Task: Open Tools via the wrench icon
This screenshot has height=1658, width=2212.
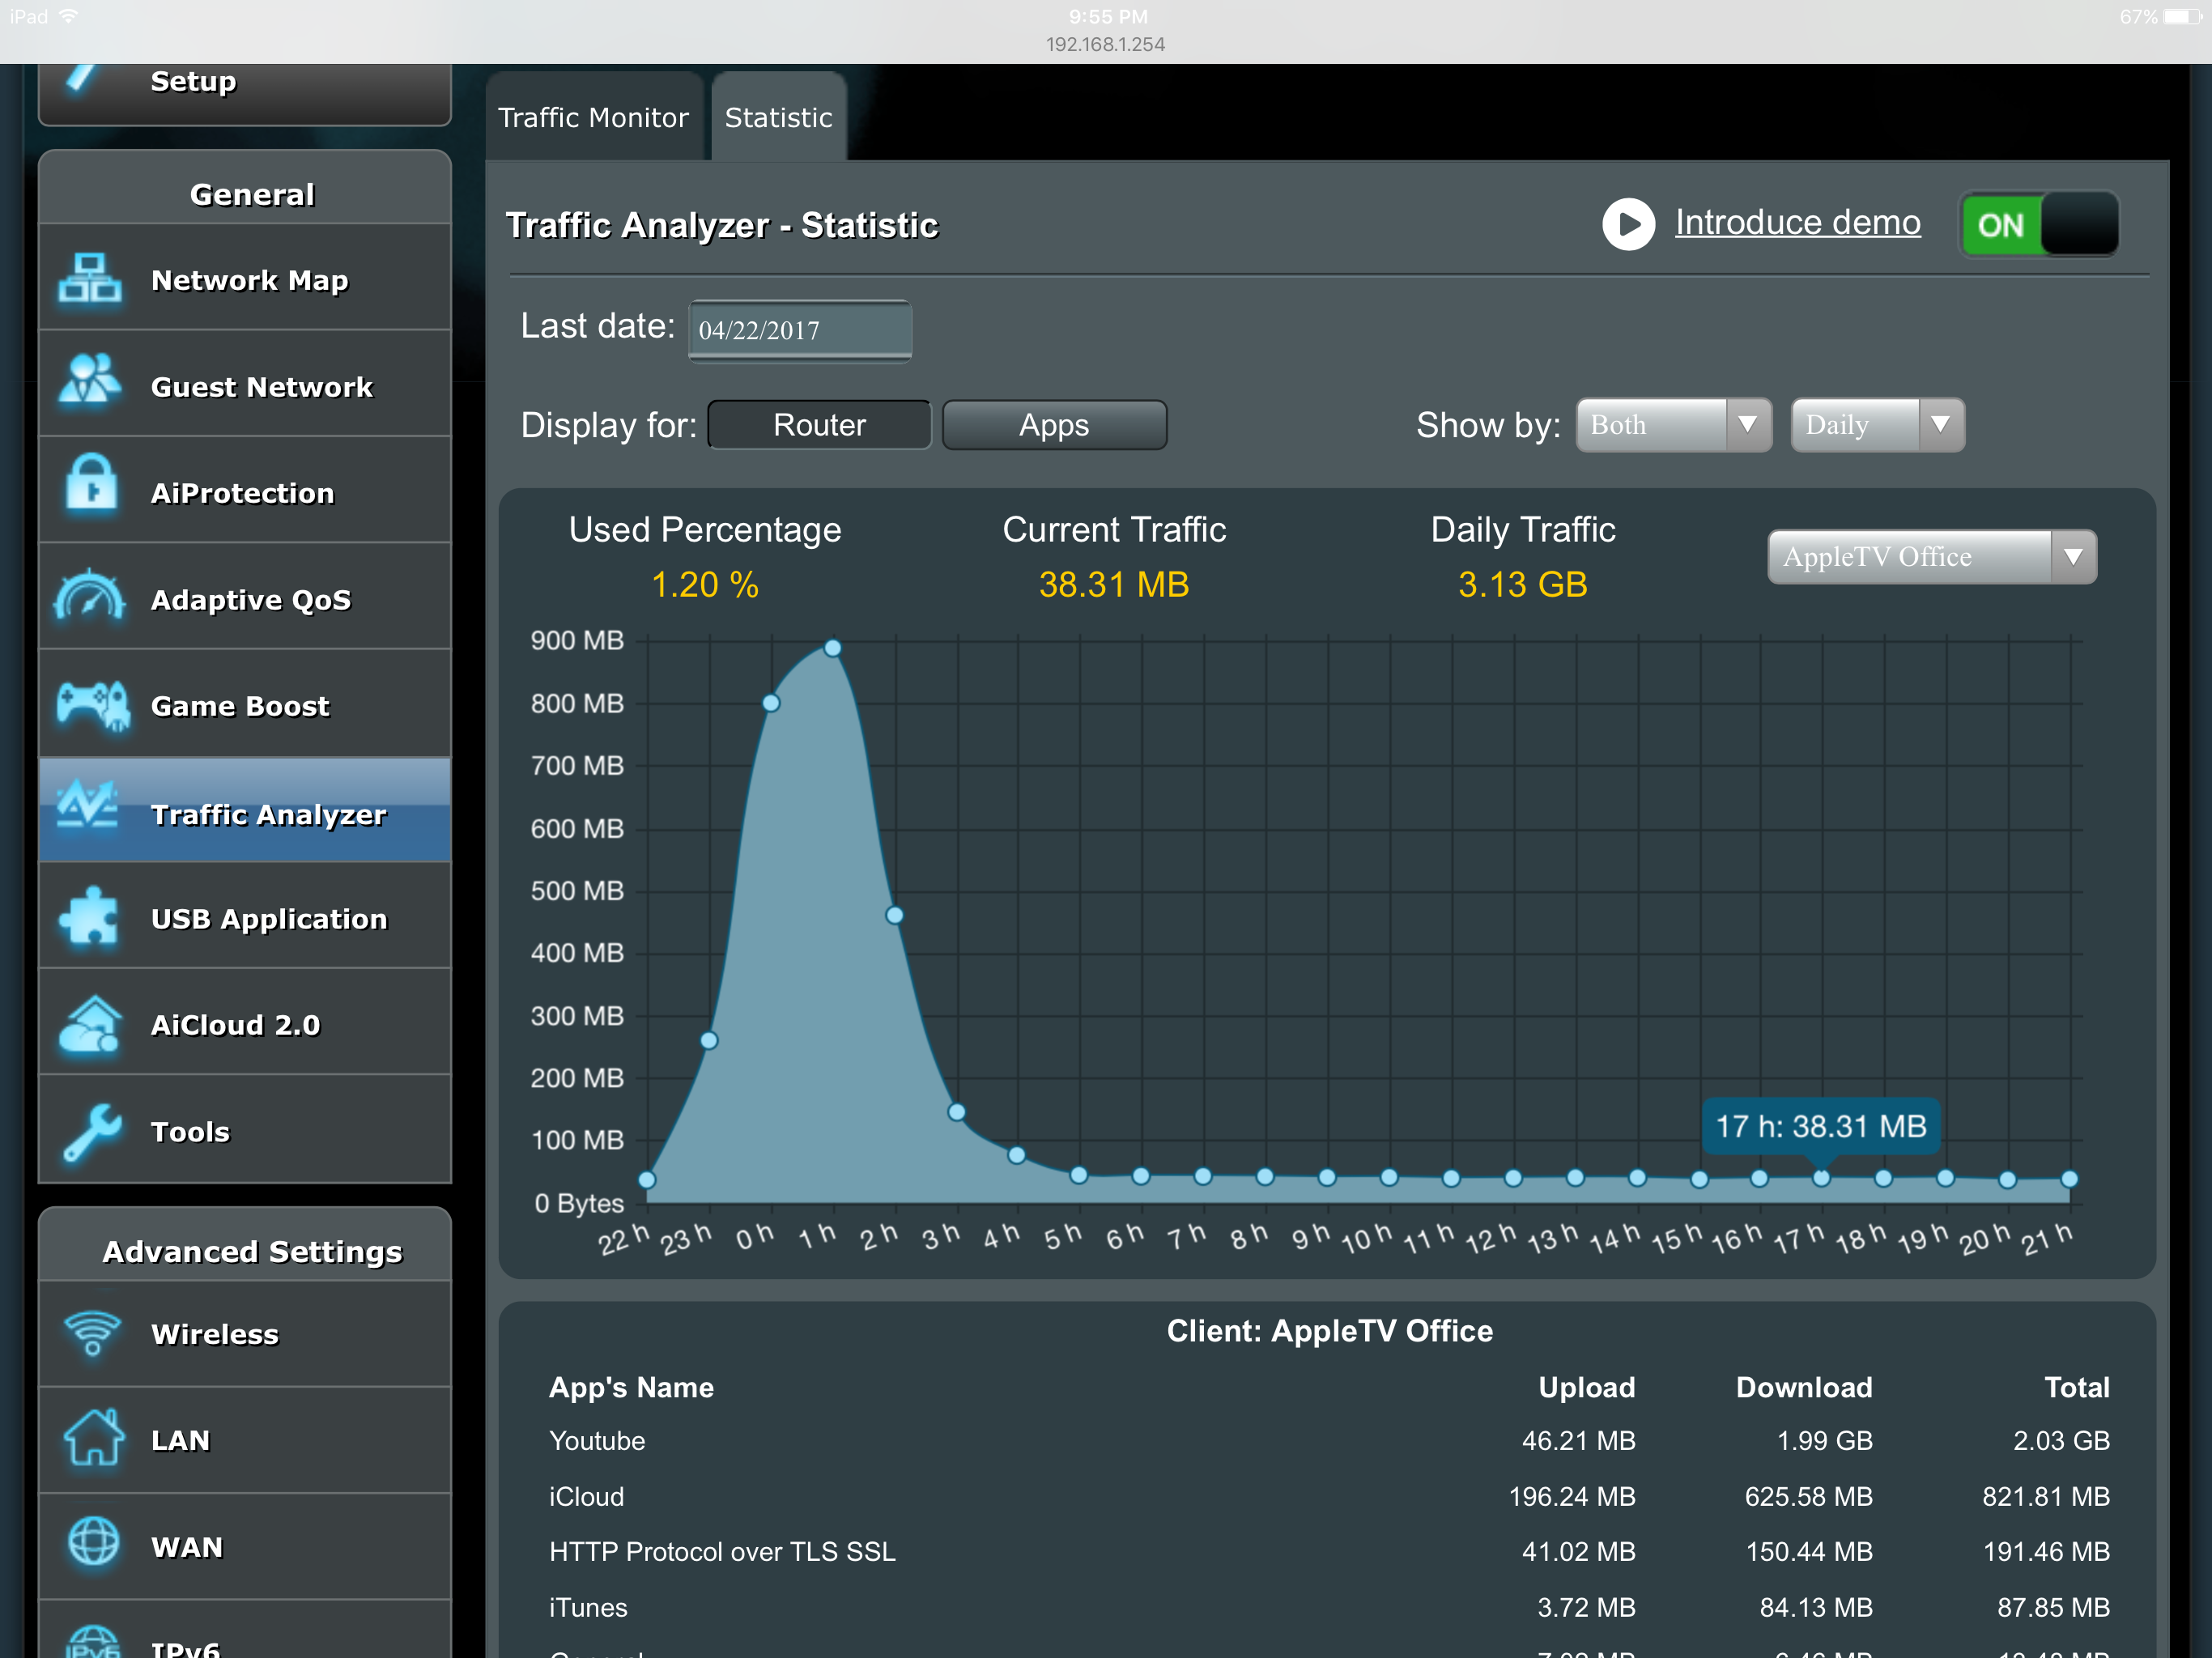Action: (x=92, y=1132)
